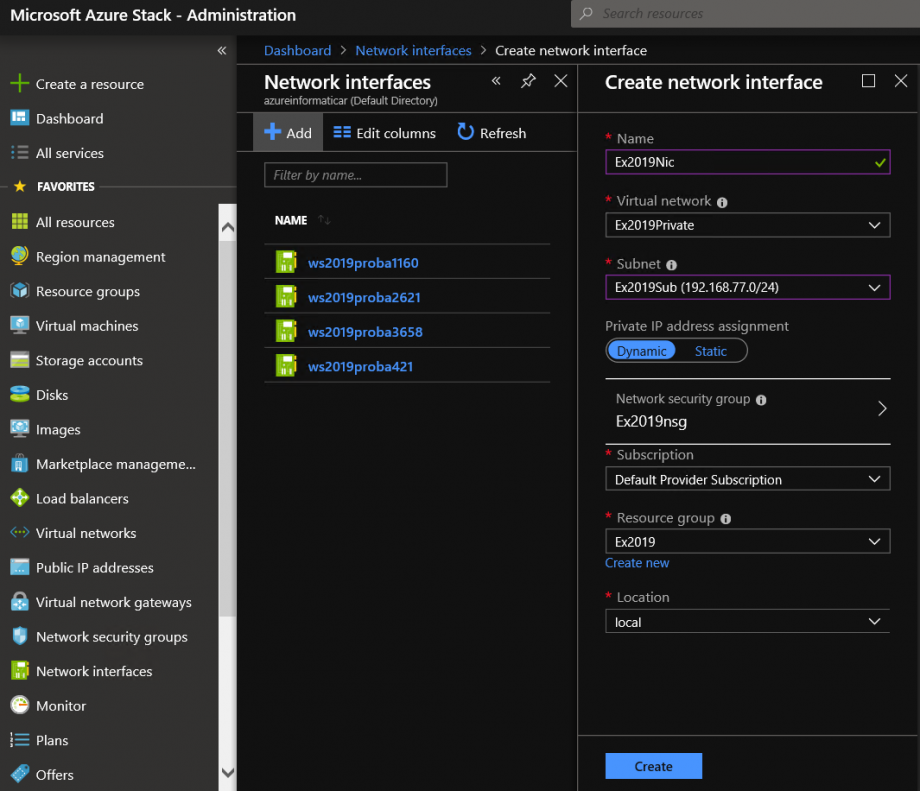Open the Monitor blade icon

(20, 705)
